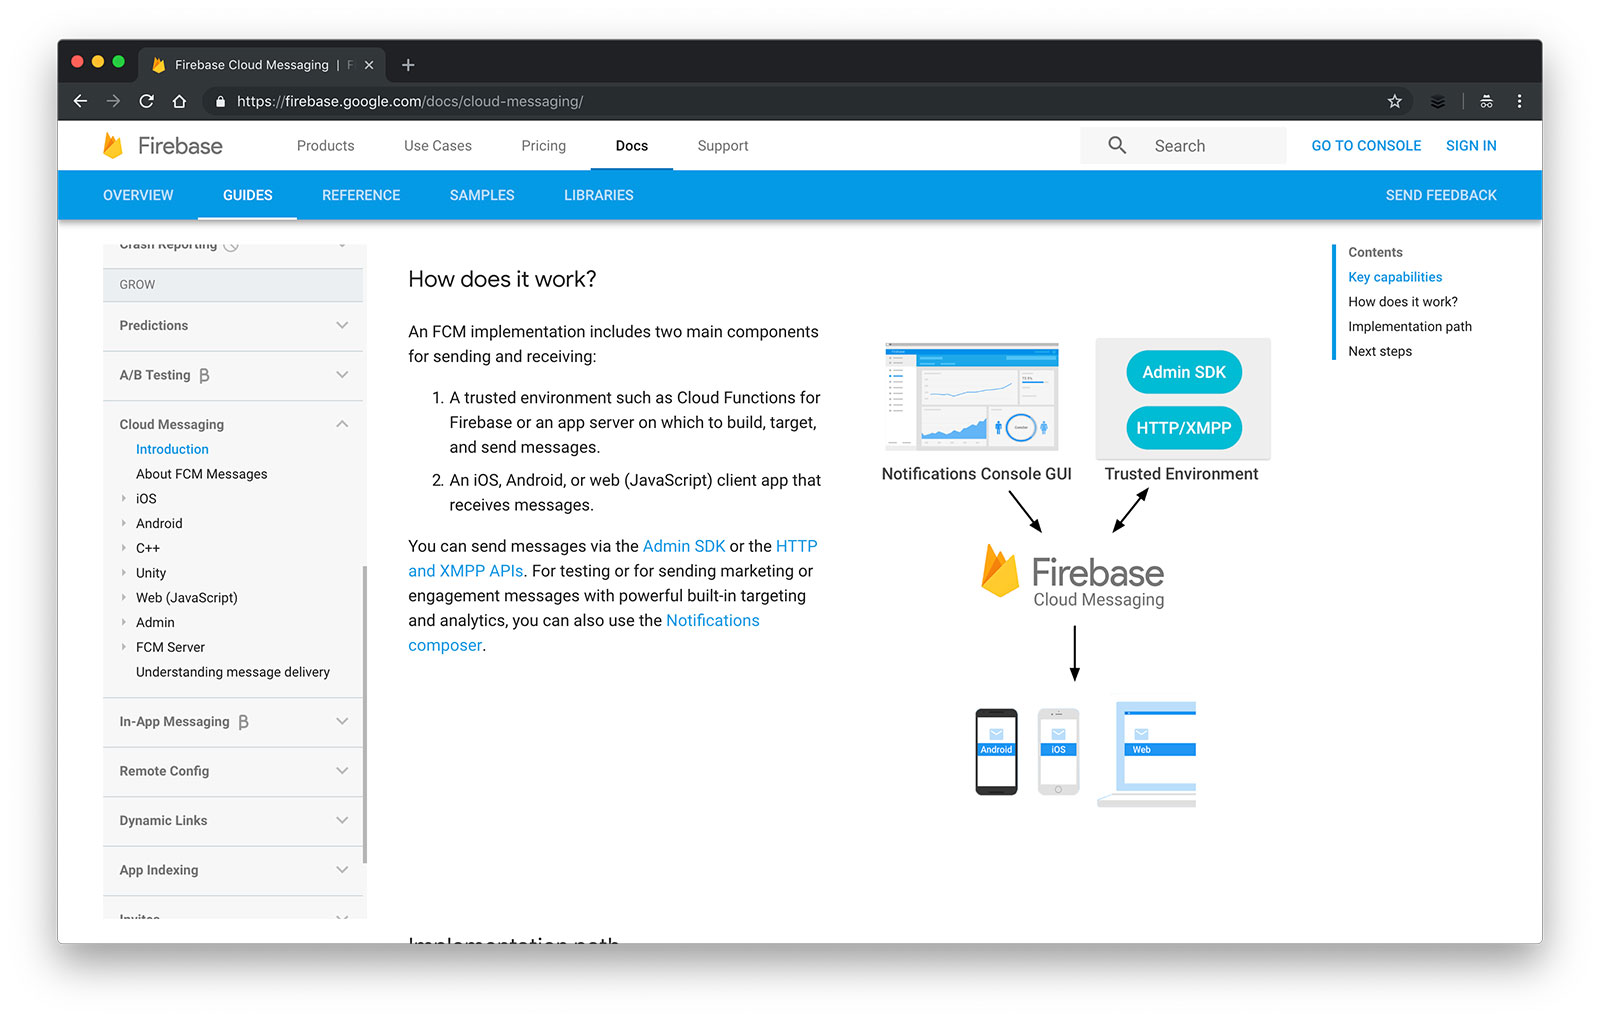Collapse the Cloud Messaging section

click(342, 424)
